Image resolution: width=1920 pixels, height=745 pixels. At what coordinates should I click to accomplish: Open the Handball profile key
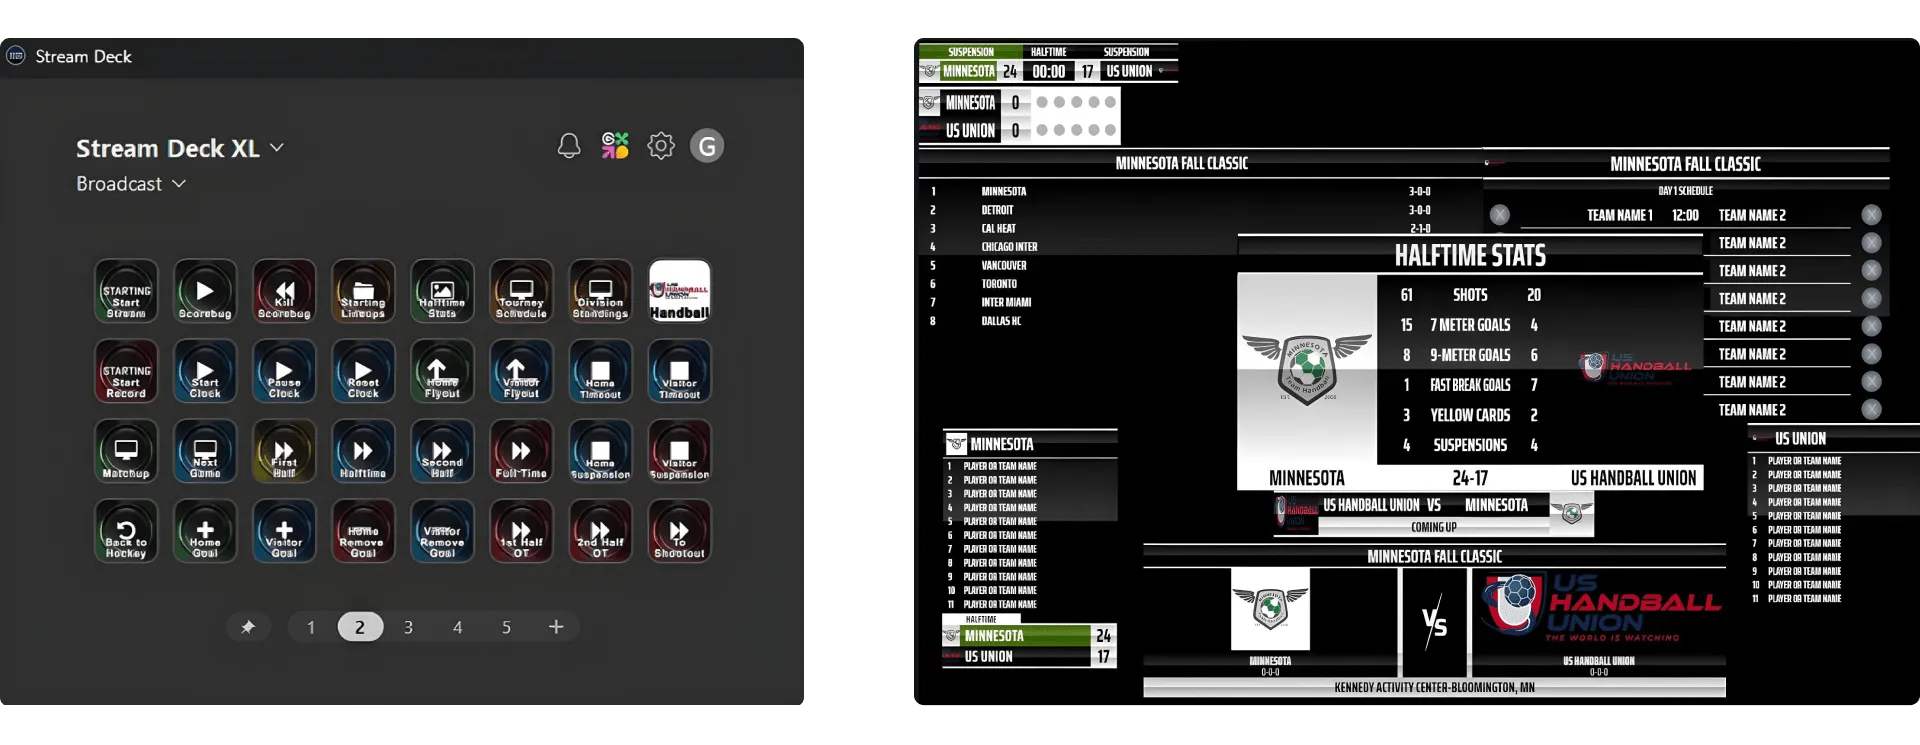click(x=680, y=291)
